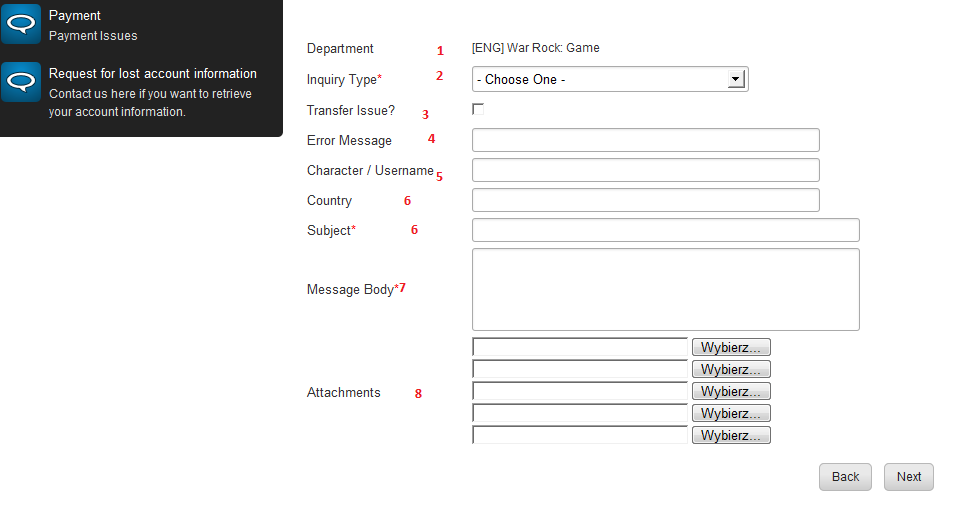Proceed with the Next button

(x=909, y=477)
